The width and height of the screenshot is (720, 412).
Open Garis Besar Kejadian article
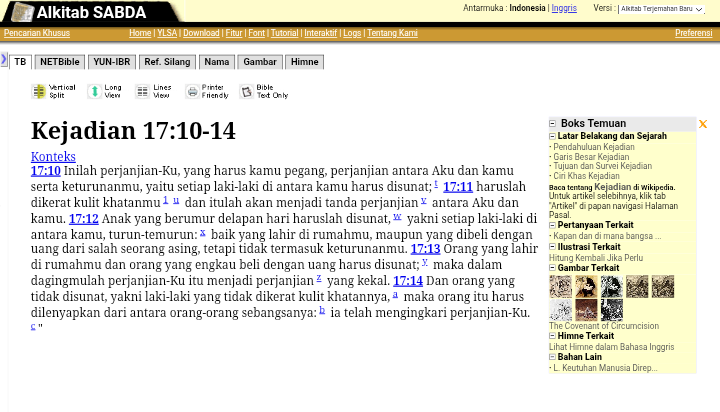(x=591, y=157)
